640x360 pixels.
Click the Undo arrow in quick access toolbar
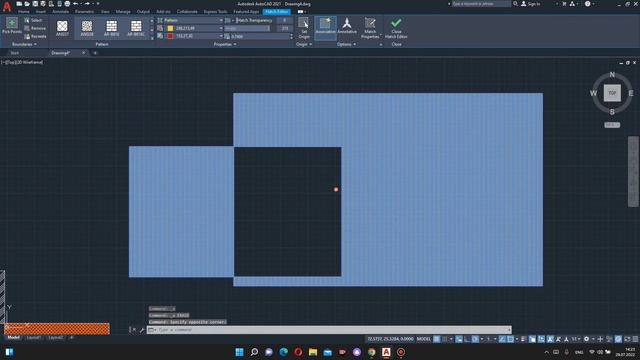point(75,4)
